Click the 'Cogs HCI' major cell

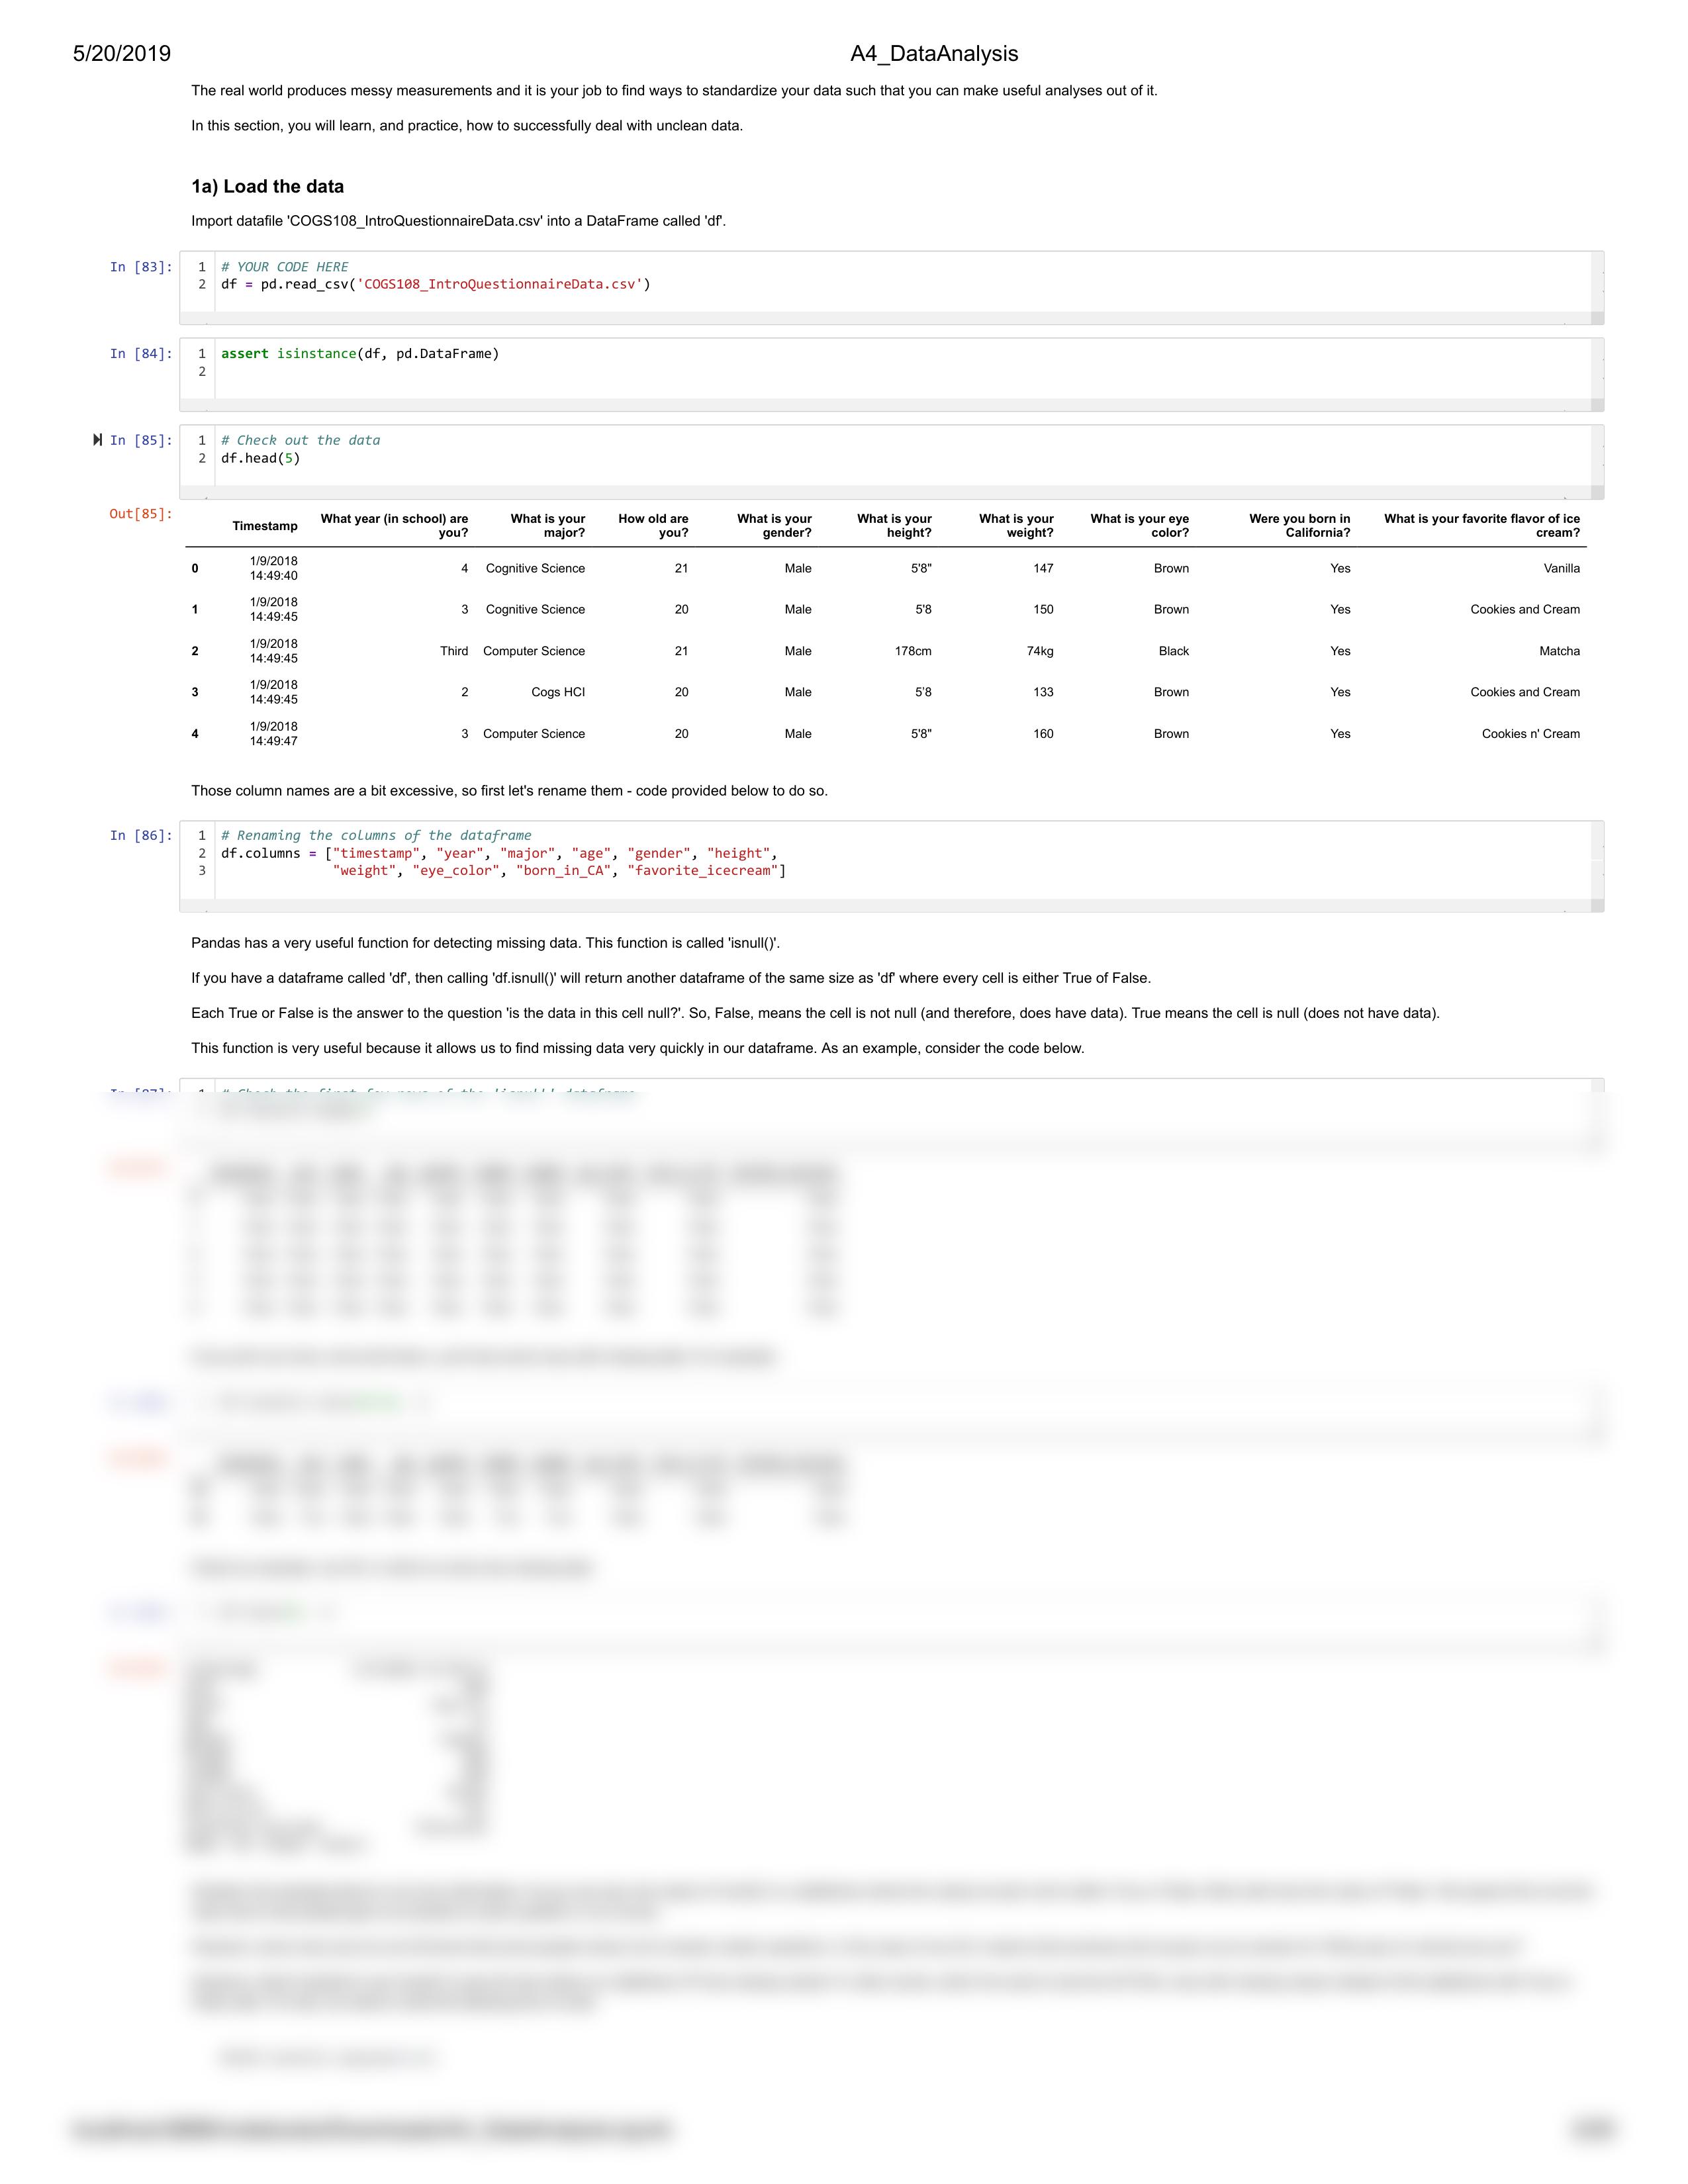click(x=558, y=692)
